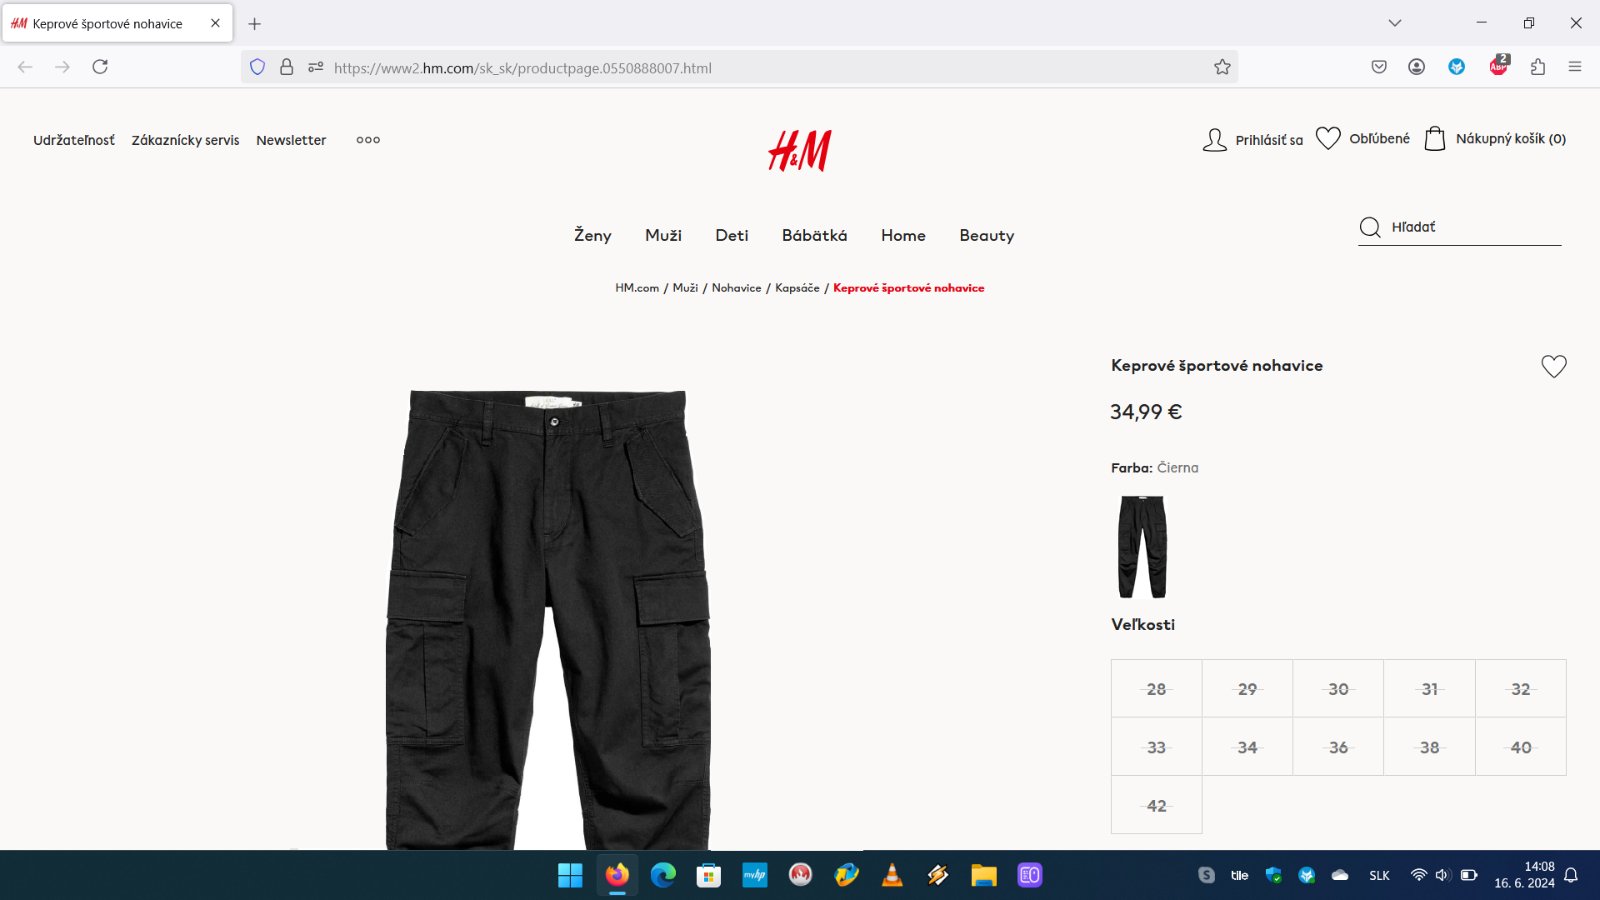
Task: Add product to favorites via heart icon
Action: 1553,366
